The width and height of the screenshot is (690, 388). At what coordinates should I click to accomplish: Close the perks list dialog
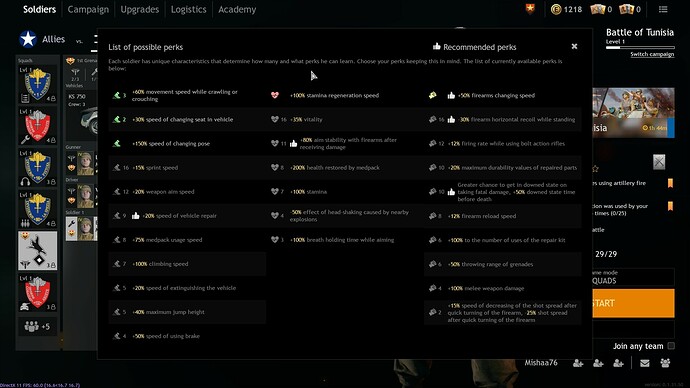[574, 46]
